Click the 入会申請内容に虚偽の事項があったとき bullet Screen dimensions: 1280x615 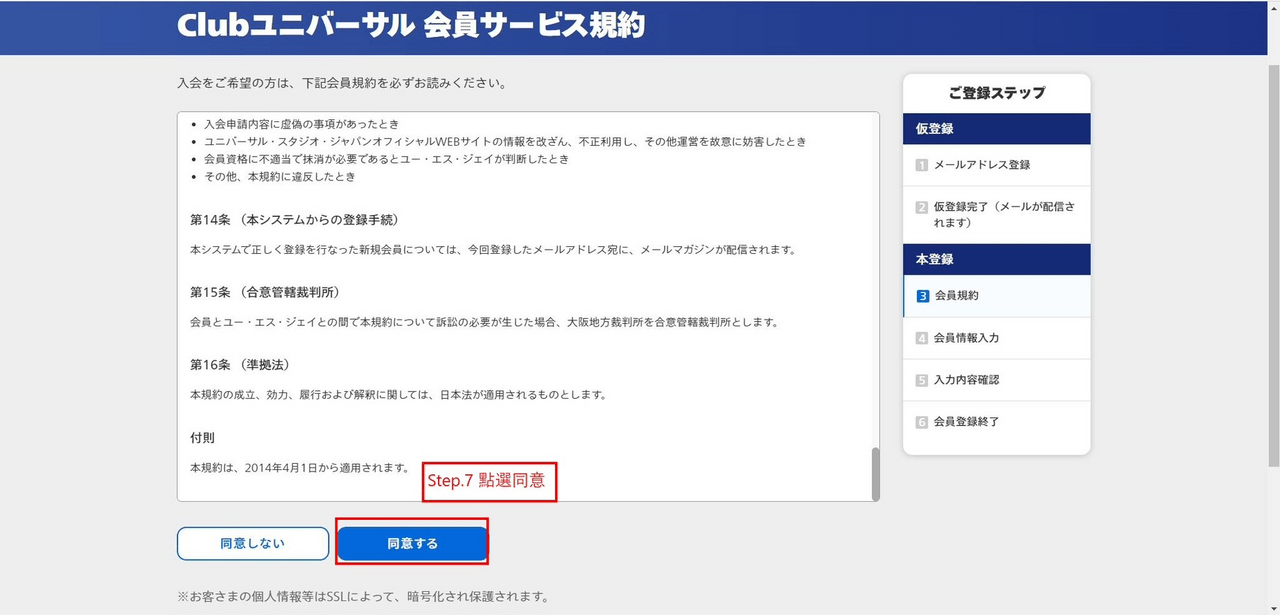click(x=301, y=124)
